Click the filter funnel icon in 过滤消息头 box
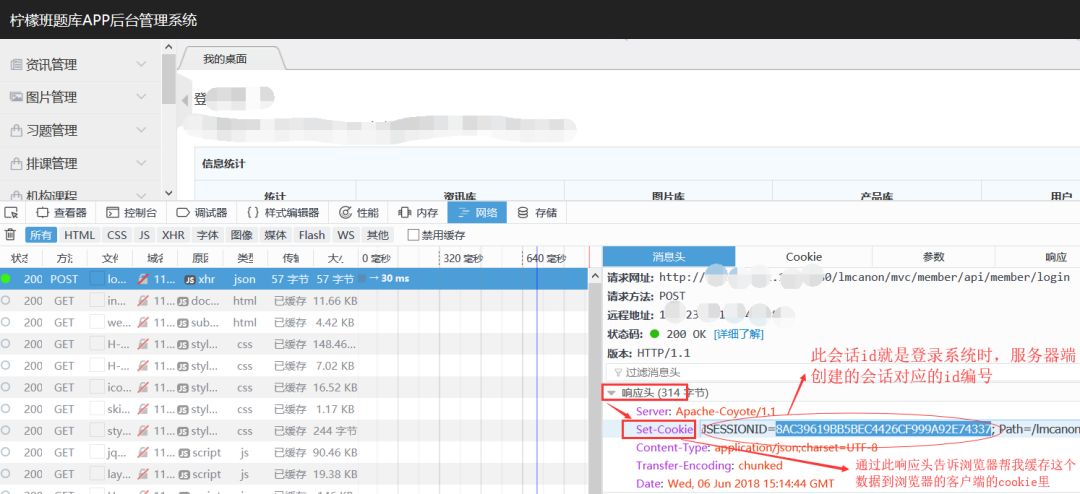1080x494 pixels. pos(618,372)
